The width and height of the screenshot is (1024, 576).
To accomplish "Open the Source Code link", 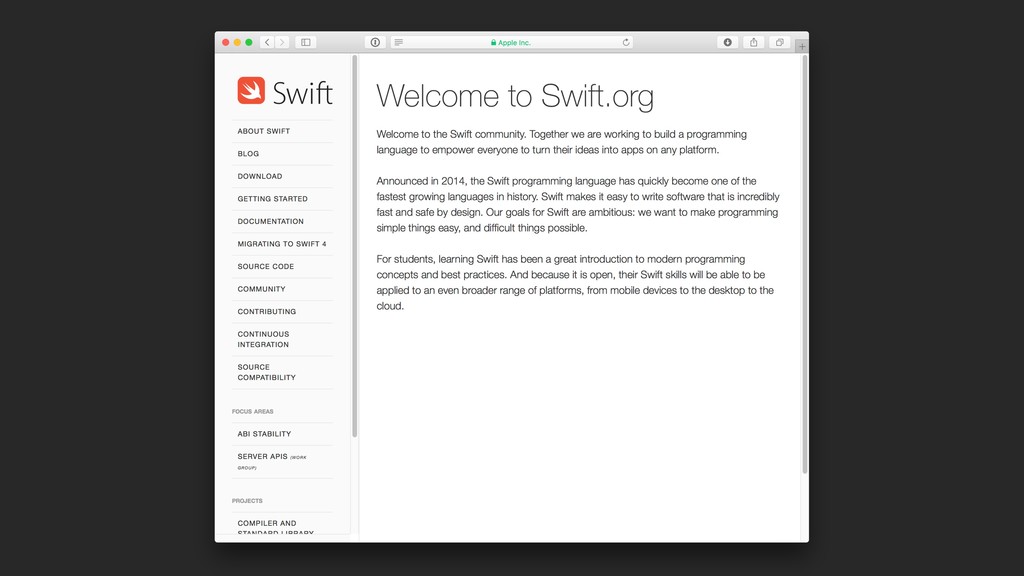I will tap(266, 266).
